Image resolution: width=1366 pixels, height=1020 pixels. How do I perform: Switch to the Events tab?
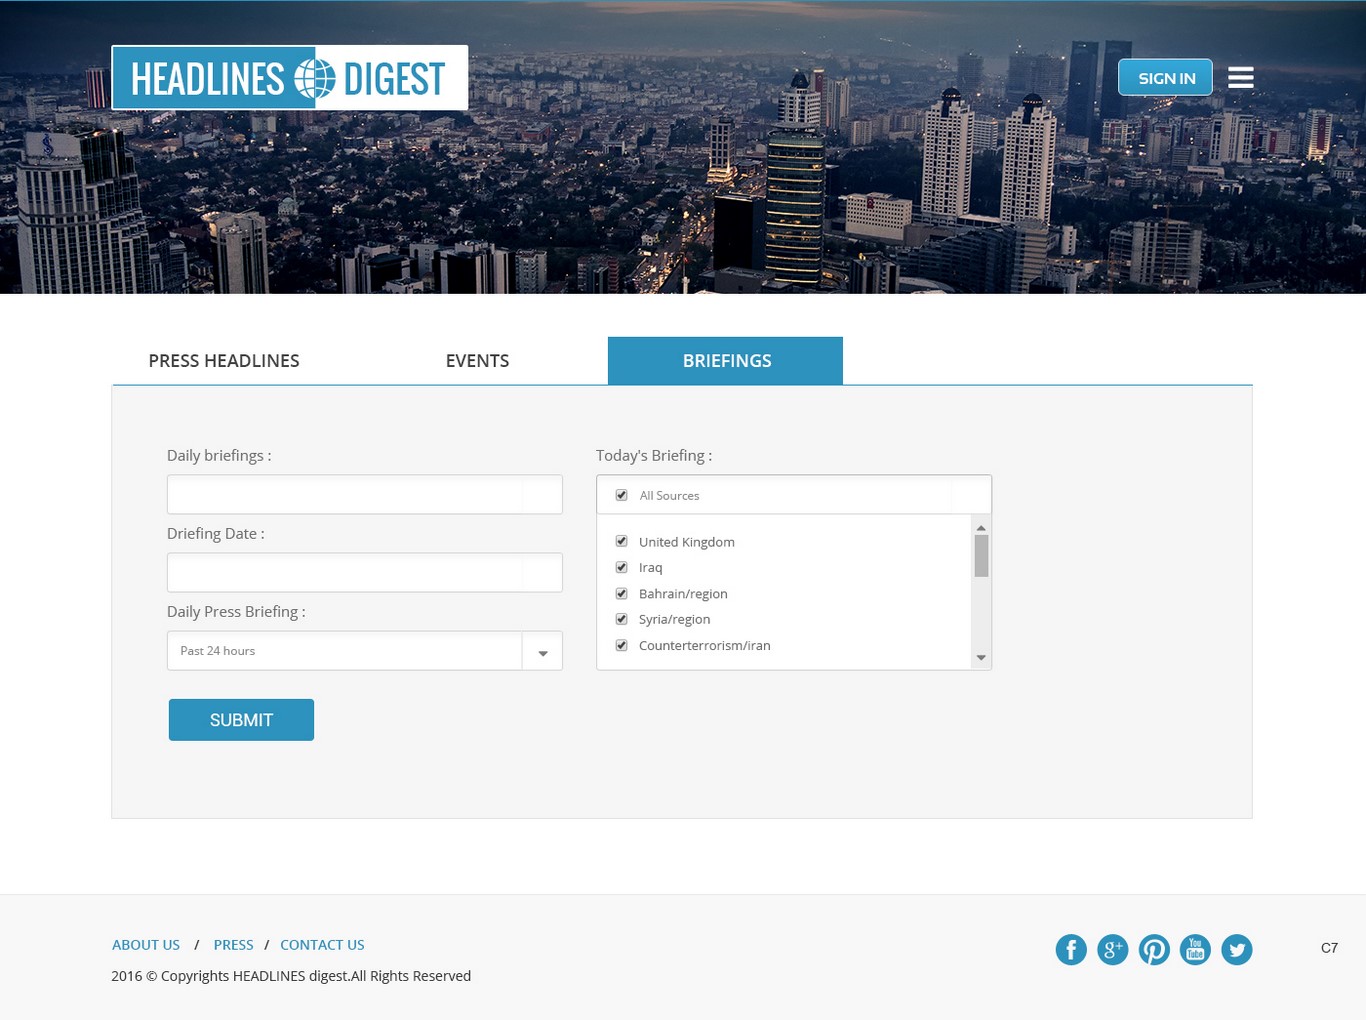pyautogui.click(x=477, y=361)
